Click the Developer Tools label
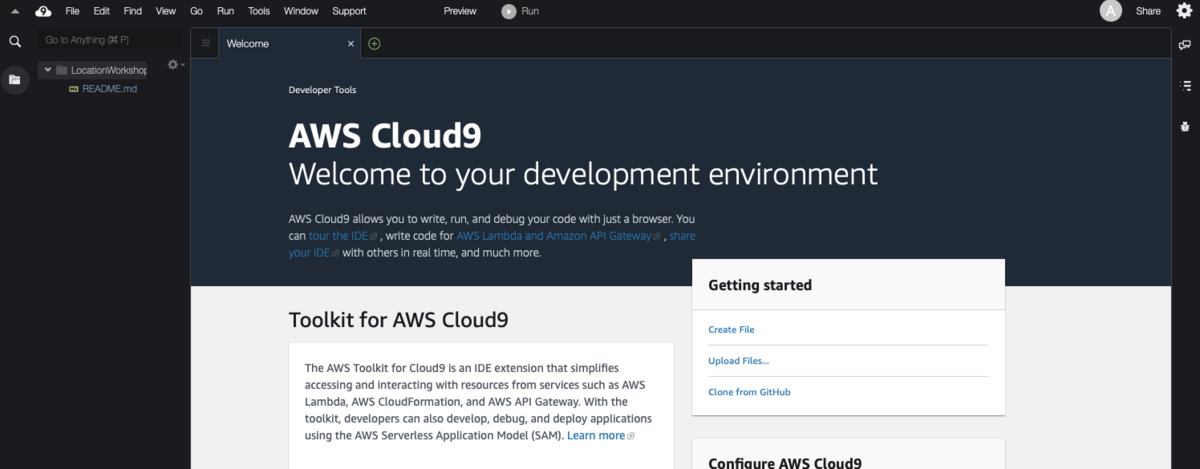1200x469 pixels. (x=322, y=90)
